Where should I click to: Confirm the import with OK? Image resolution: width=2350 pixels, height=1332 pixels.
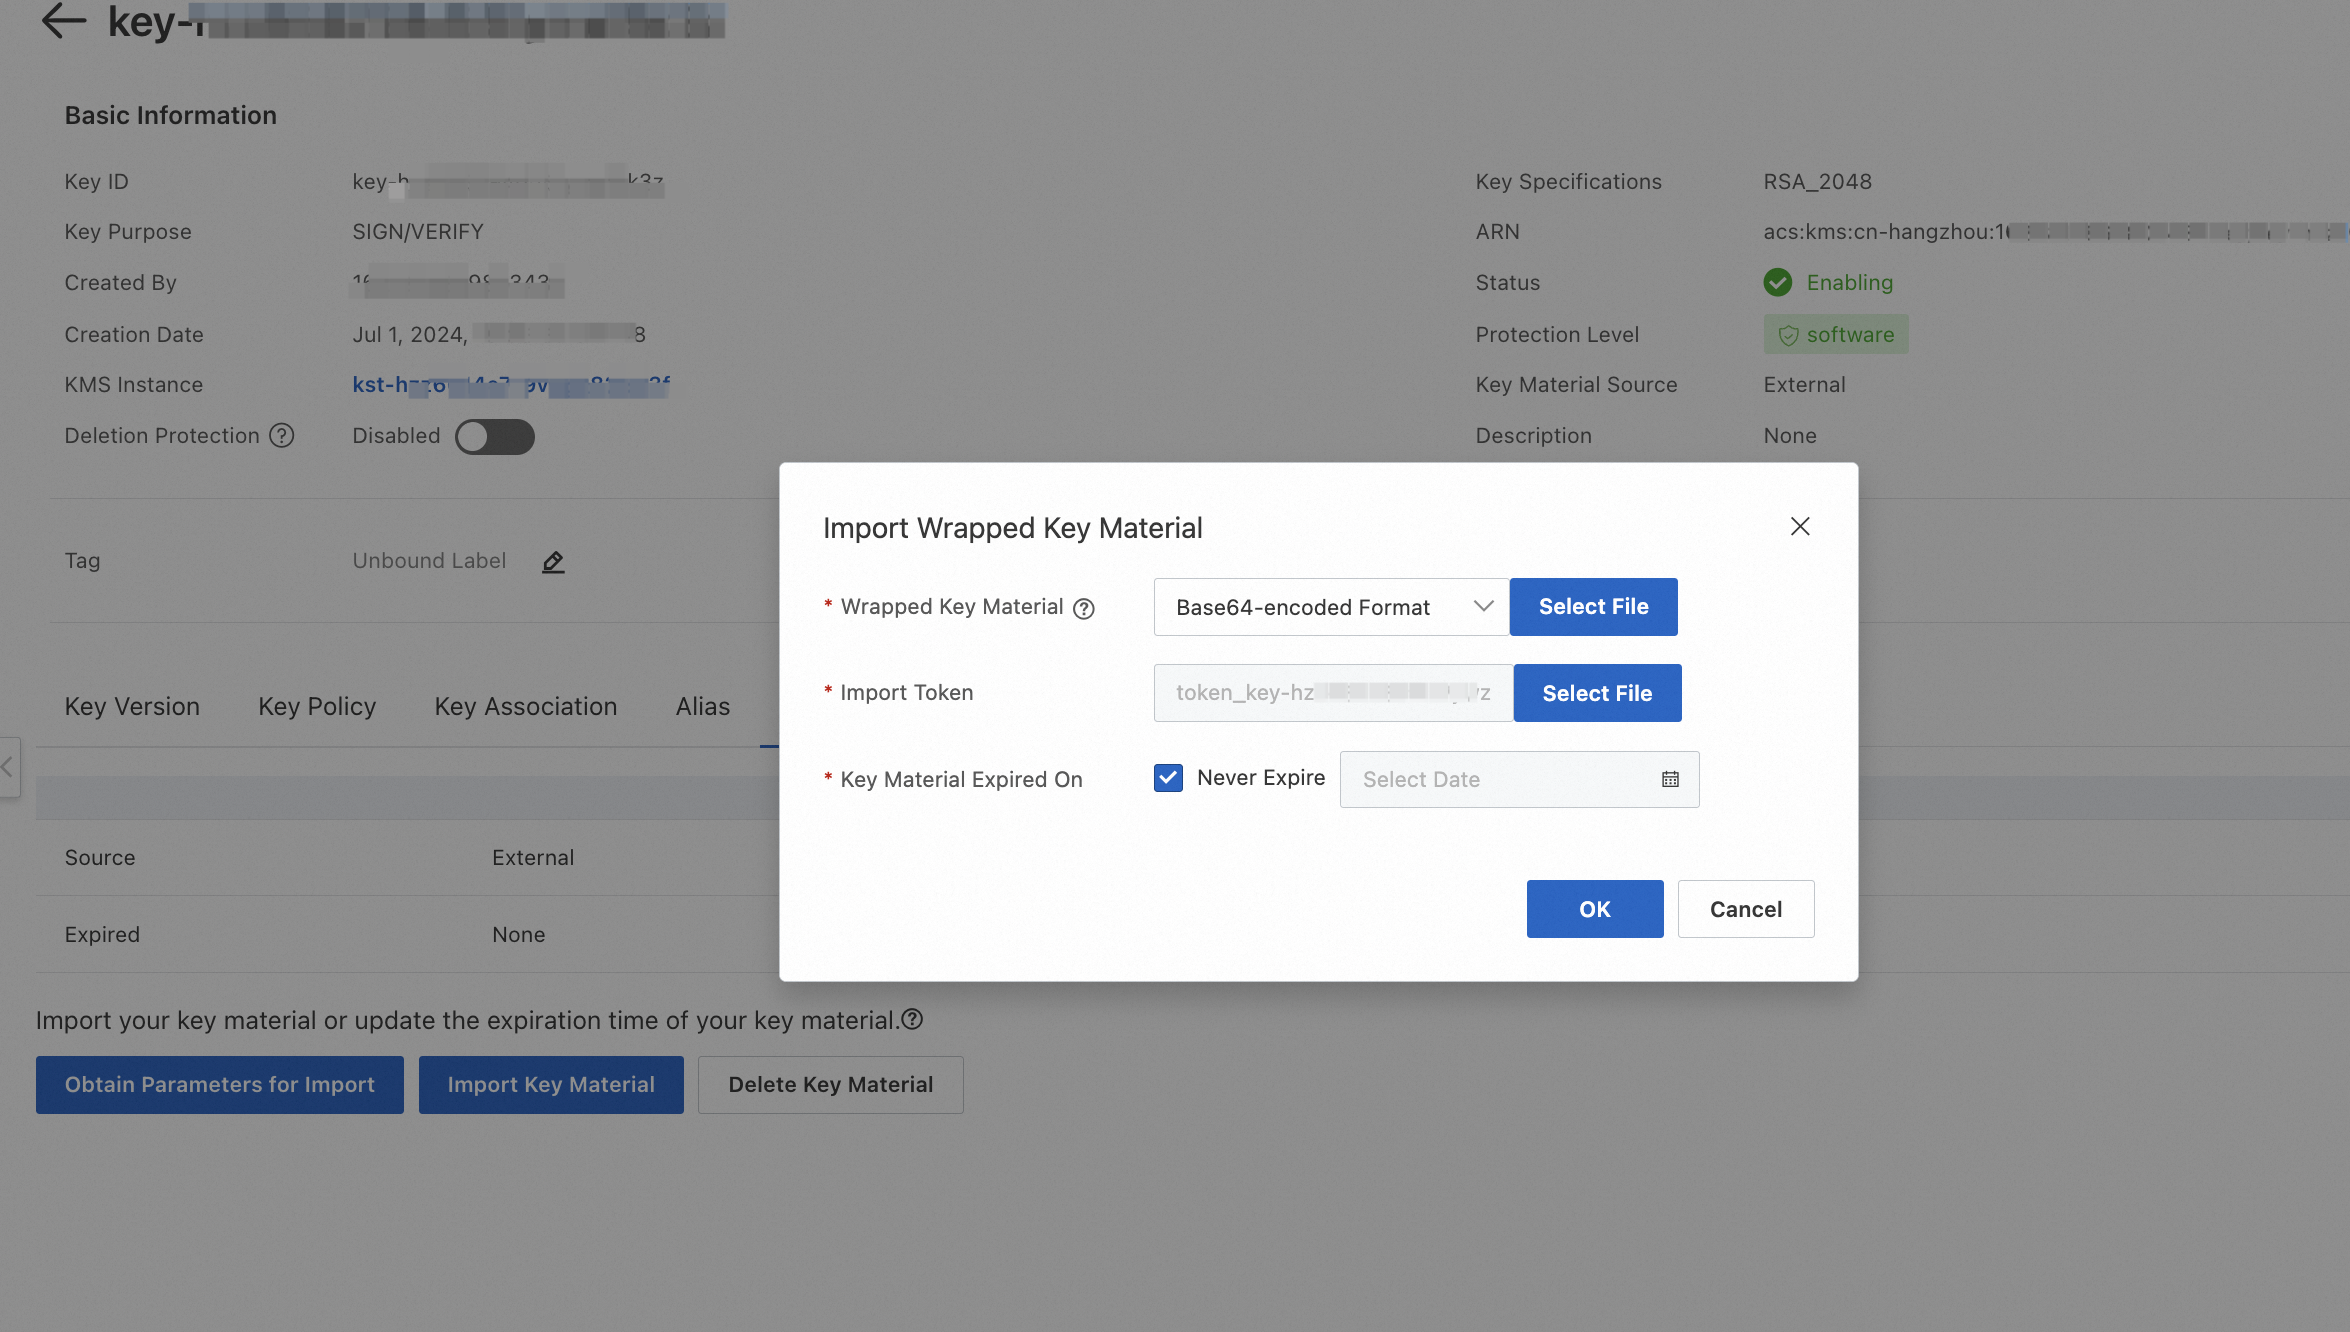1594,909
